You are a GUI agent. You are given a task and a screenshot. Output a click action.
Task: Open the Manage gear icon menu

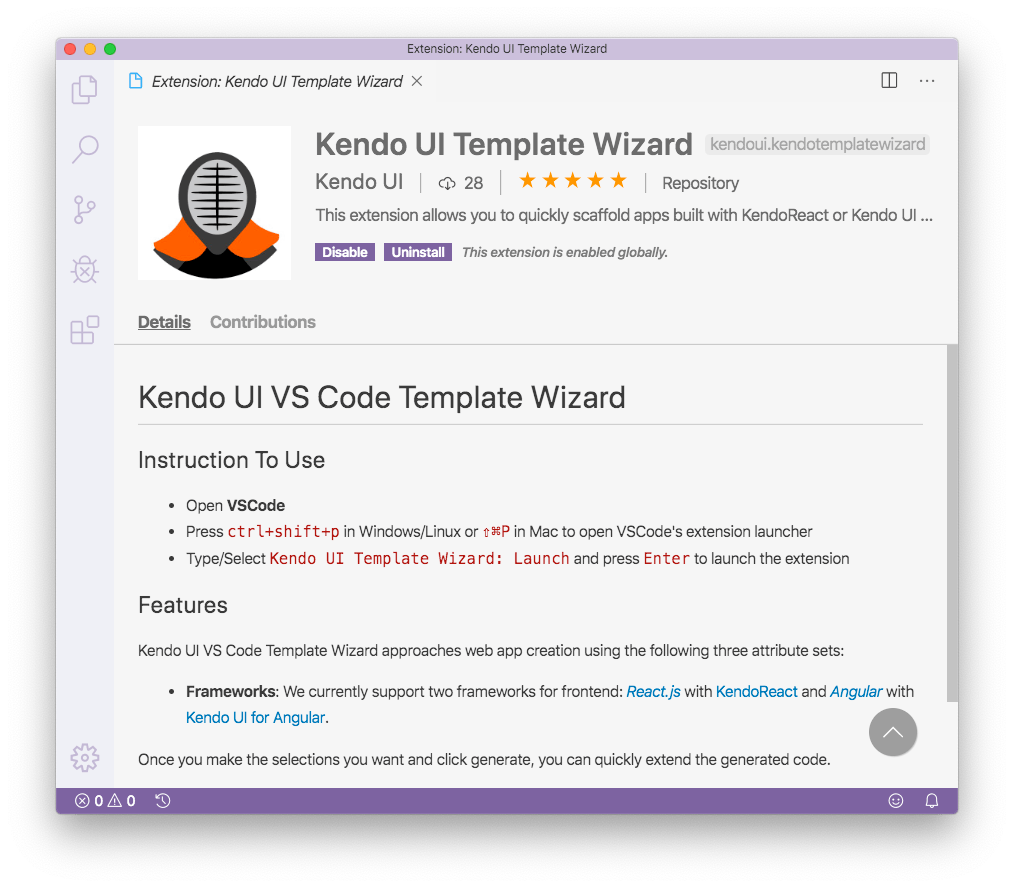pos(85,757)
